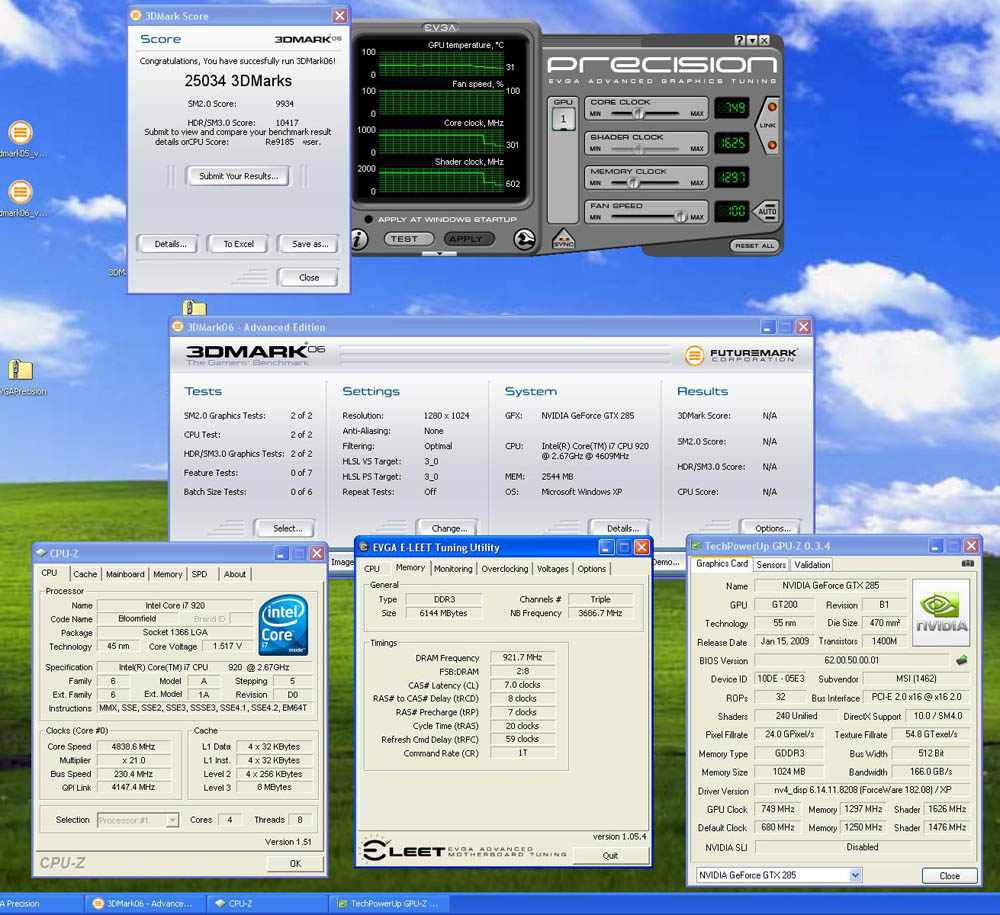The height and width of the screenshot is (915, 1000).
Task: Click Close button in GPU-Z
Action: click(x=950, y=875)
